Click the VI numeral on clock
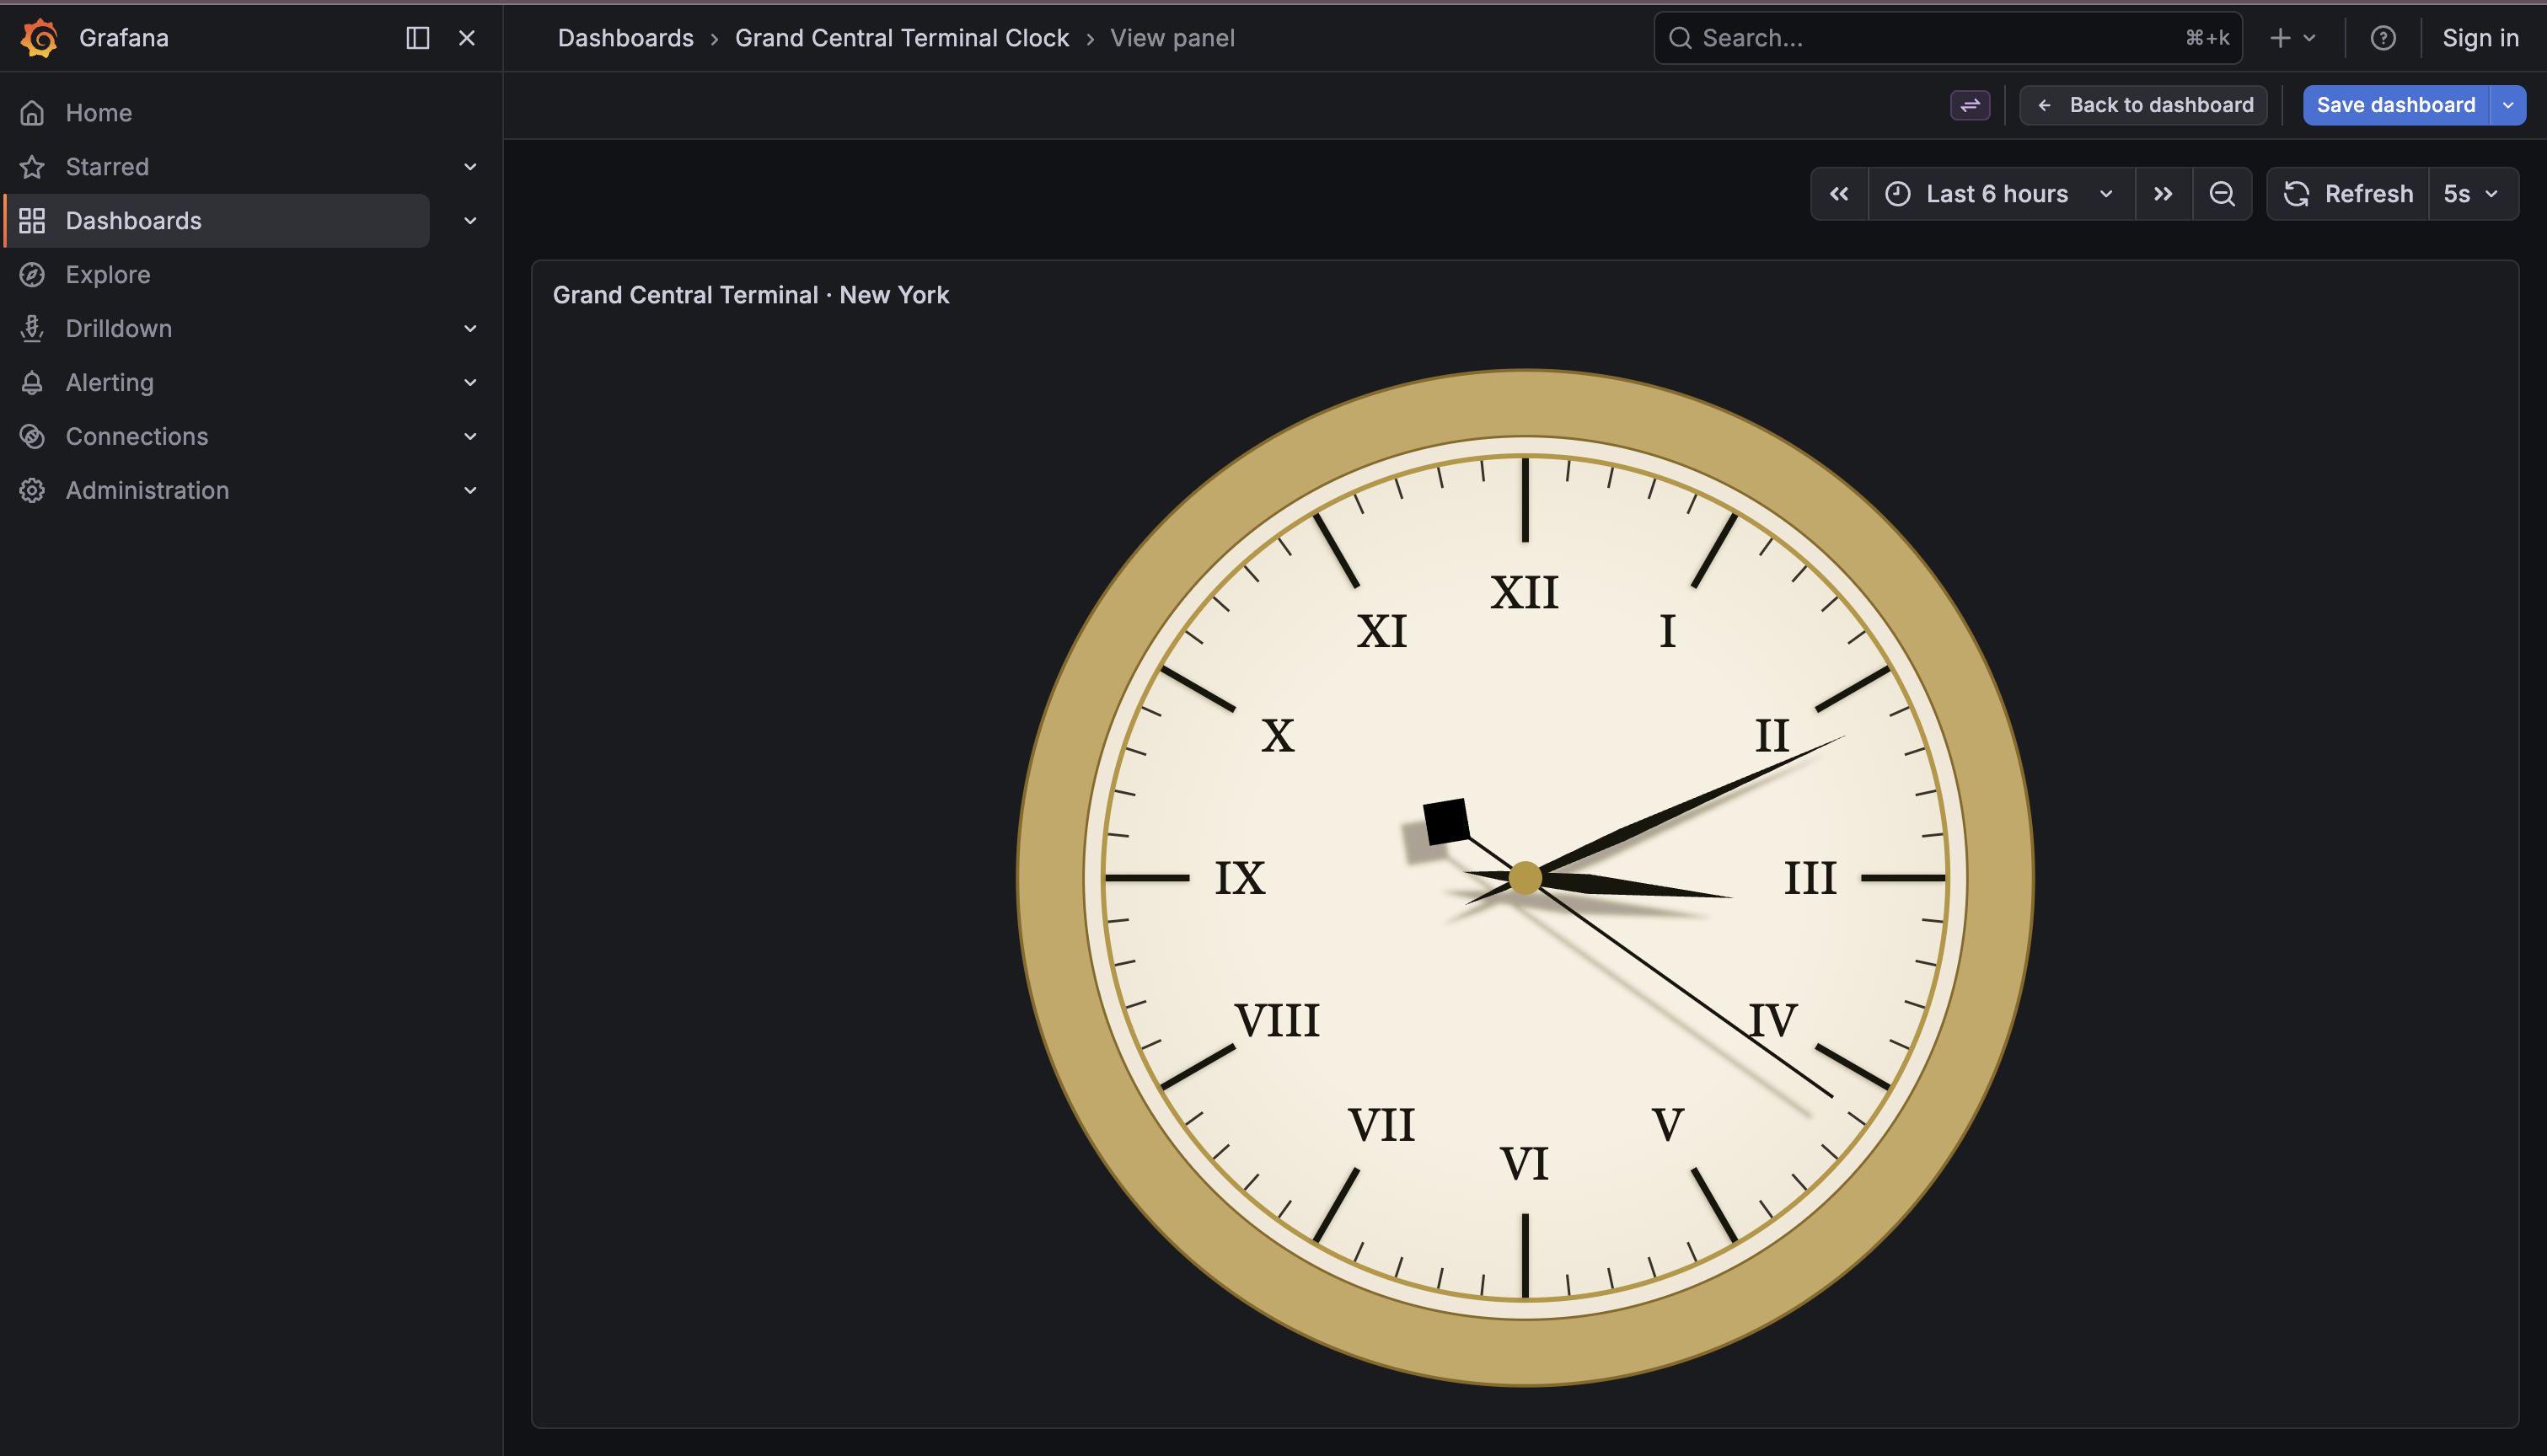 coord(1525,1163)
